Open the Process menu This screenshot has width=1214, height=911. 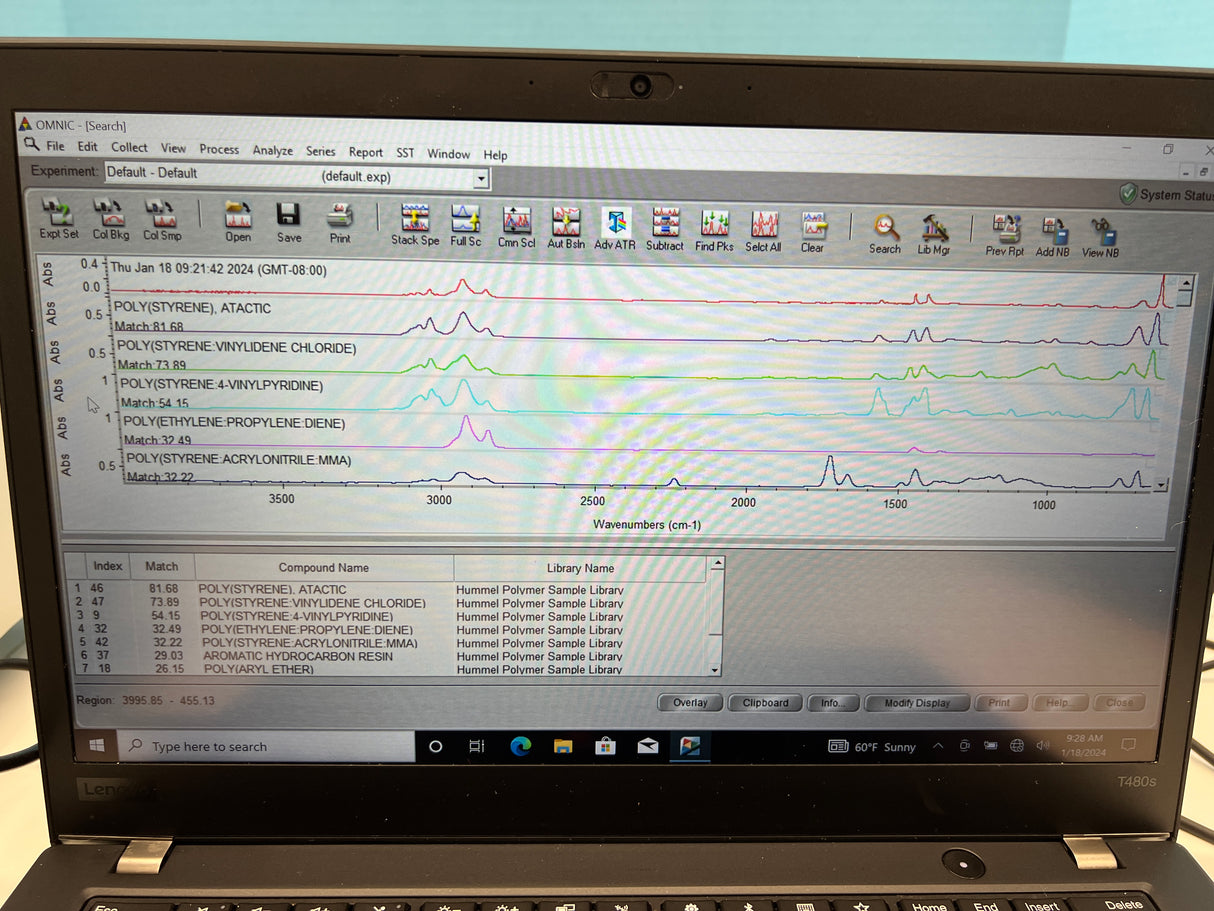pos(218,150)
